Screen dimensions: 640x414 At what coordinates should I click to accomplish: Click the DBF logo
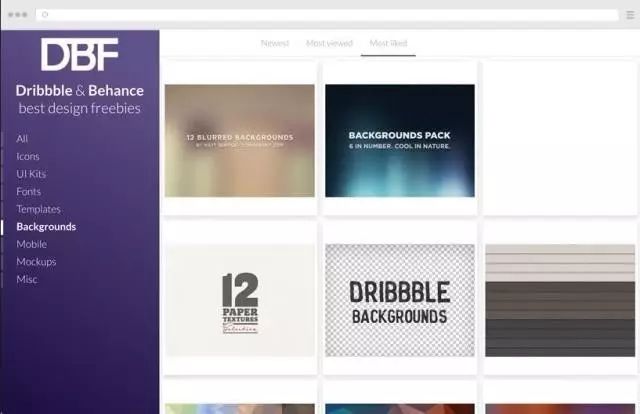click(80, 54)
